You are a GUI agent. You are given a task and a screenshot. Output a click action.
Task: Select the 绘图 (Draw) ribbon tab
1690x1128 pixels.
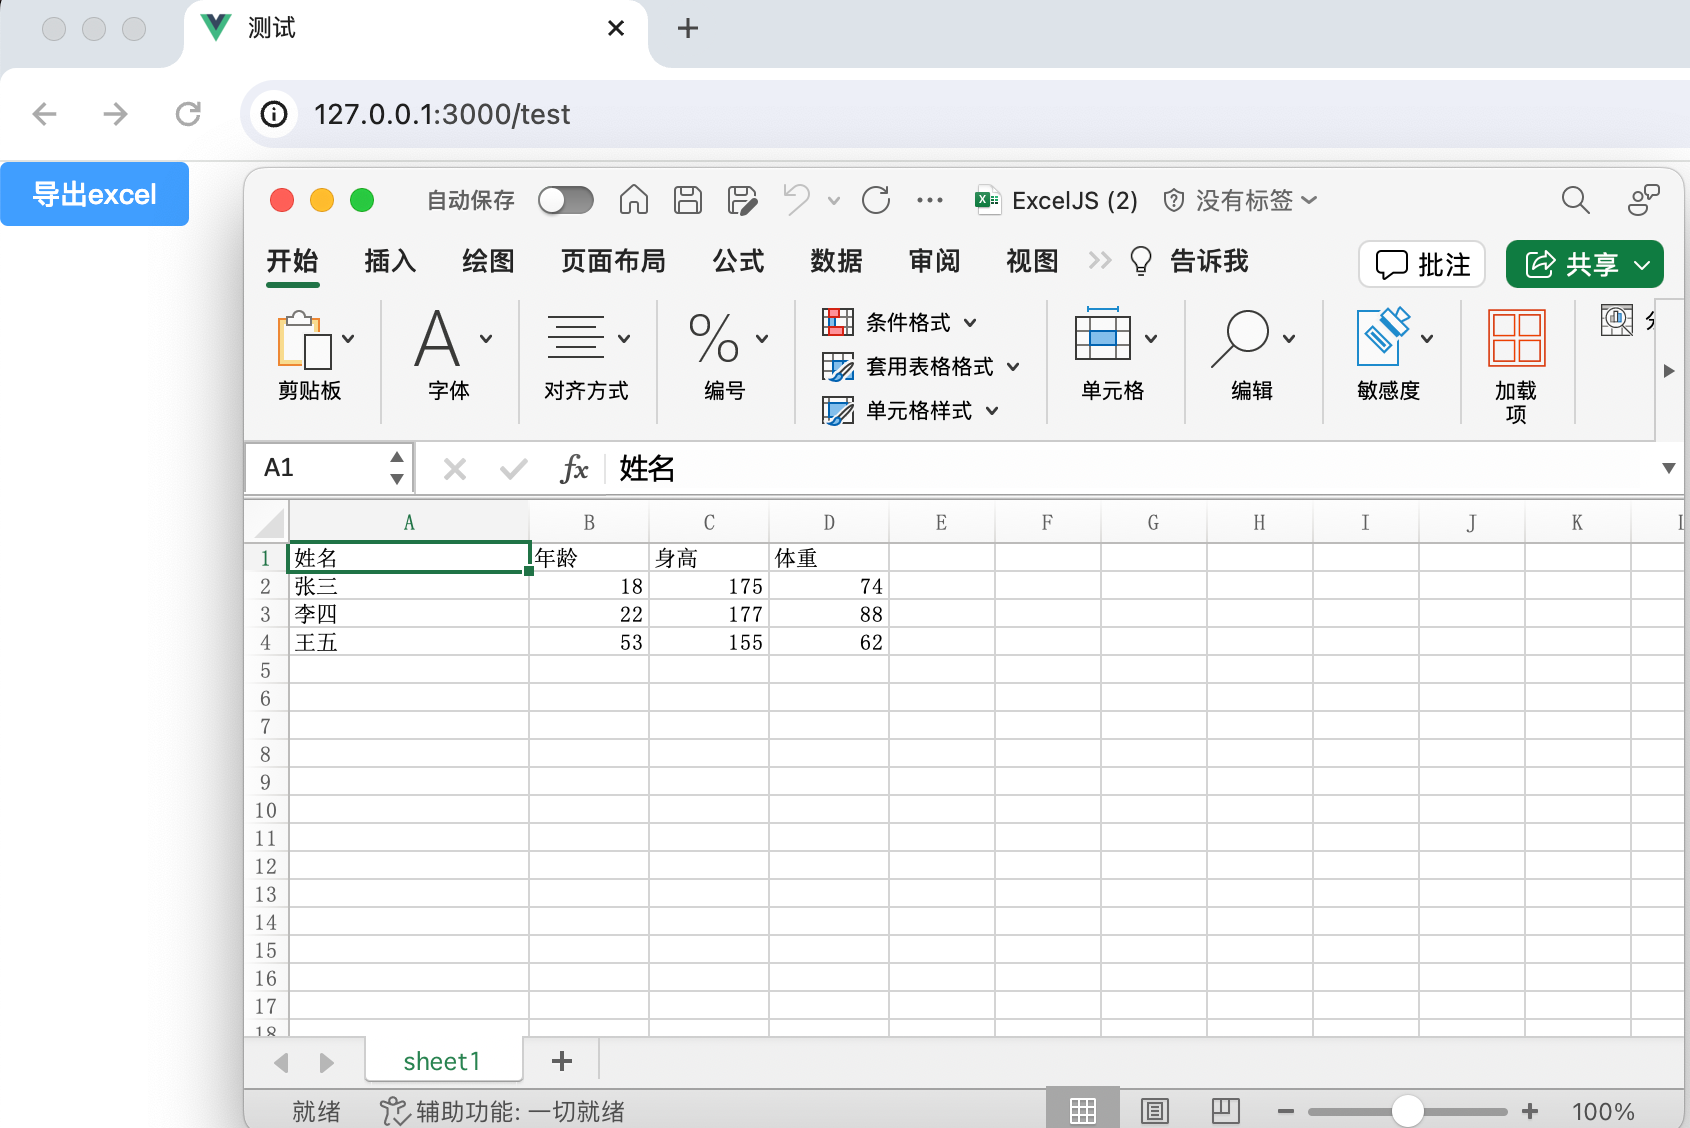tap(488, 261)
